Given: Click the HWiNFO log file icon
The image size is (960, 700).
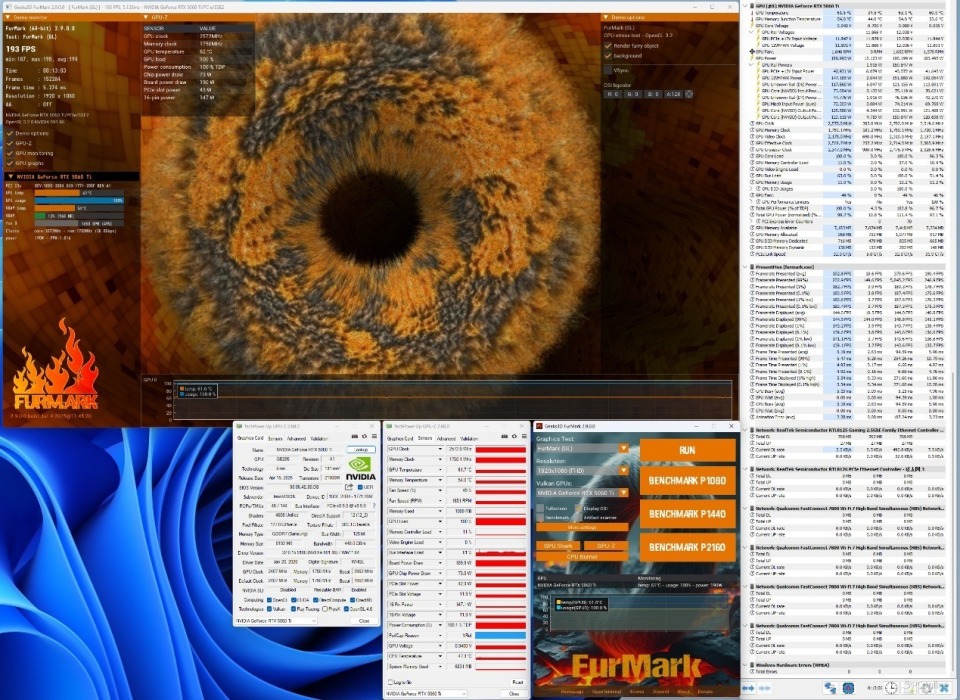Looking at the screenshot, I should click(x=909, y=687).
